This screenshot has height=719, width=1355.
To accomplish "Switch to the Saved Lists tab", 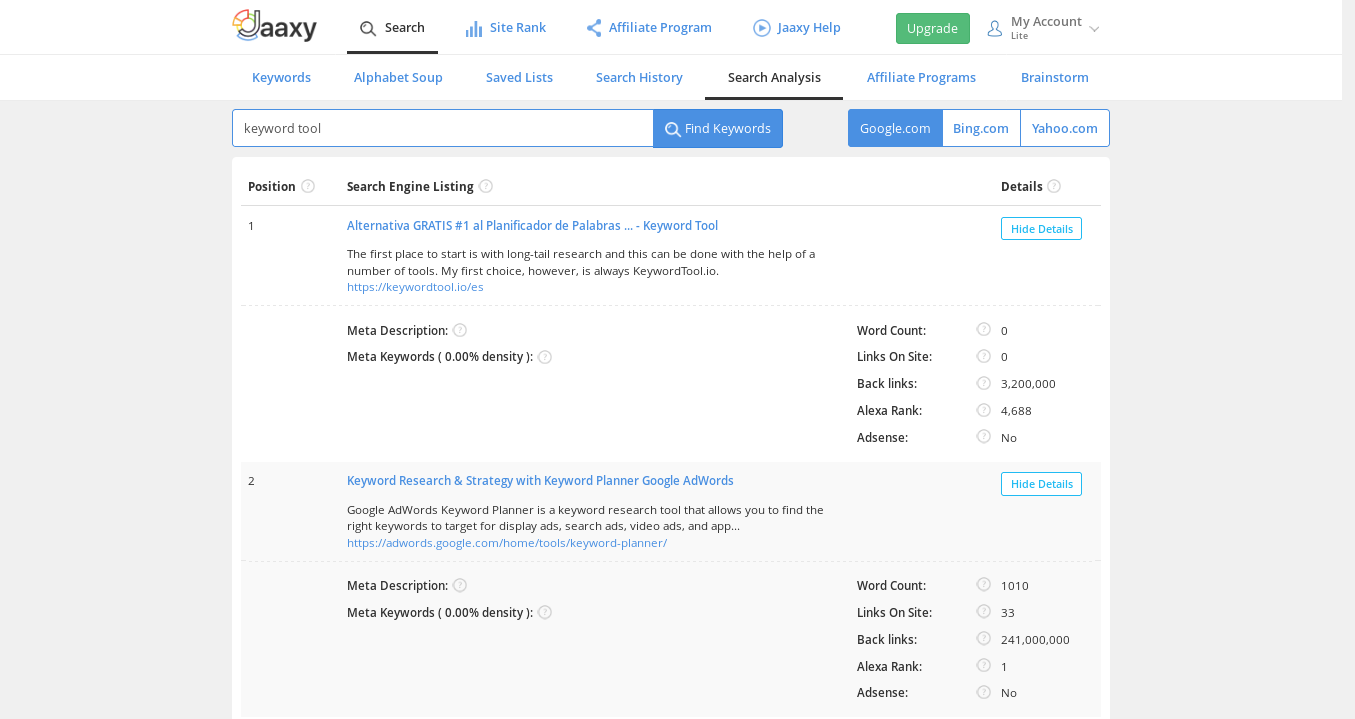I will point(519,77).
